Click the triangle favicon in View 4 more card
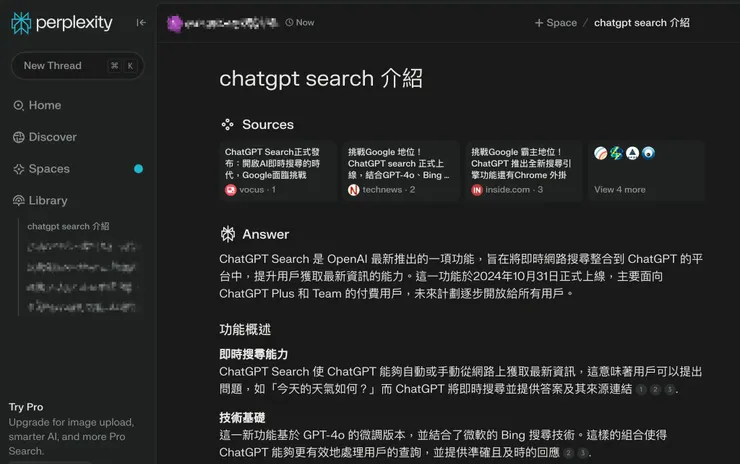 click(x=632, y=153)
